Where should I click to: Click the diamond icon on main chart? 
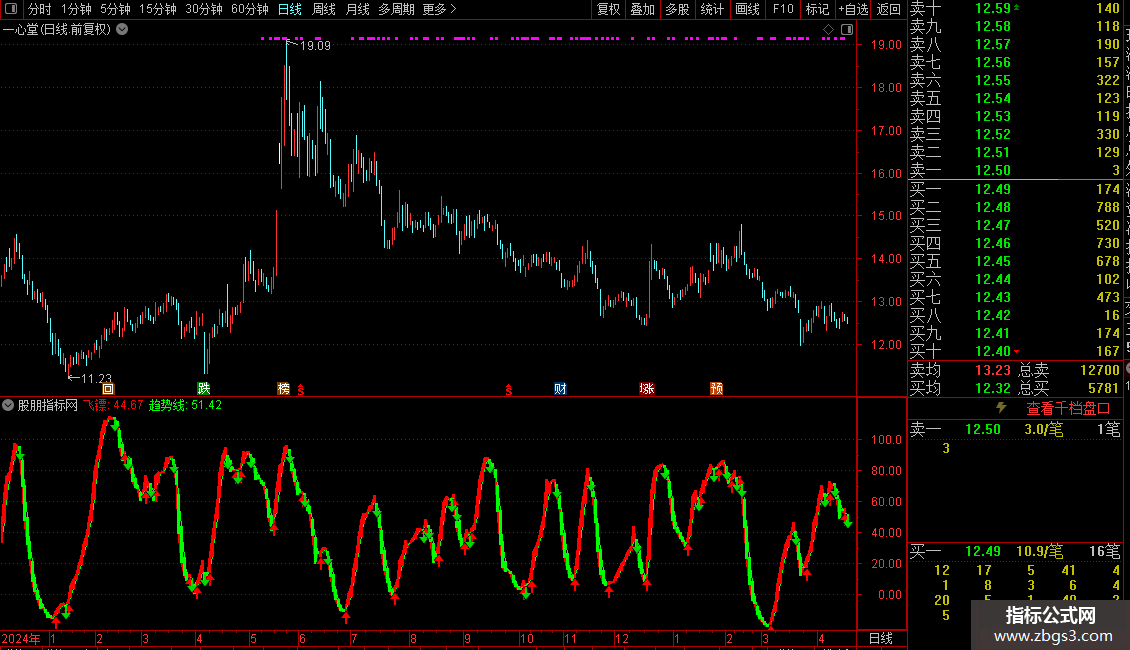click(828, 30)
